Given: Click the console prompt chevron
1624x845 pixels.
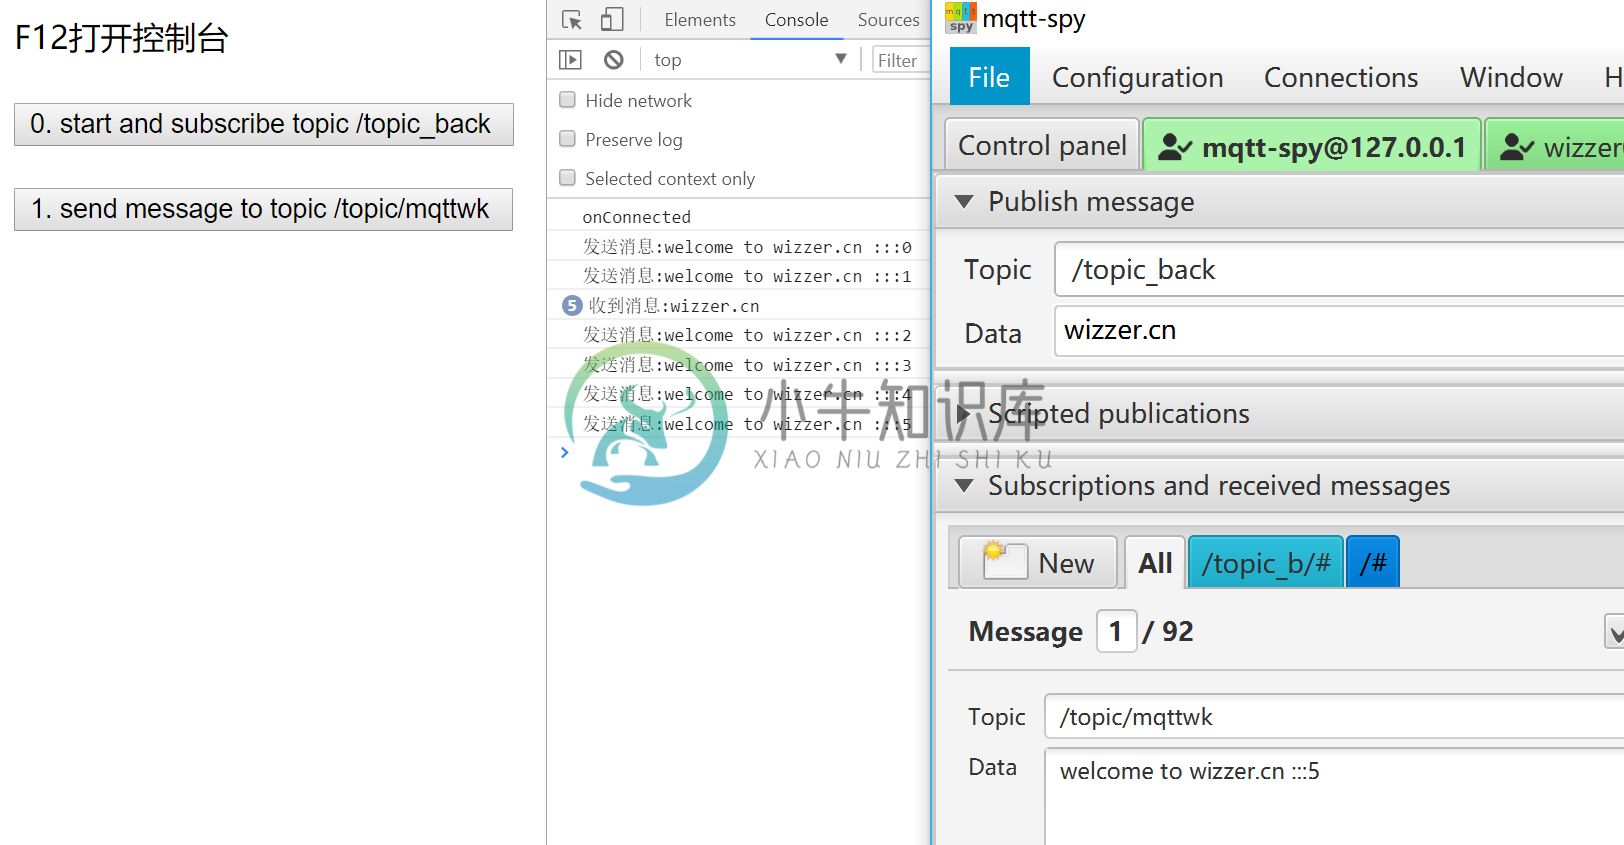Looking at the screenshot, I should click(x=565, y=452).
